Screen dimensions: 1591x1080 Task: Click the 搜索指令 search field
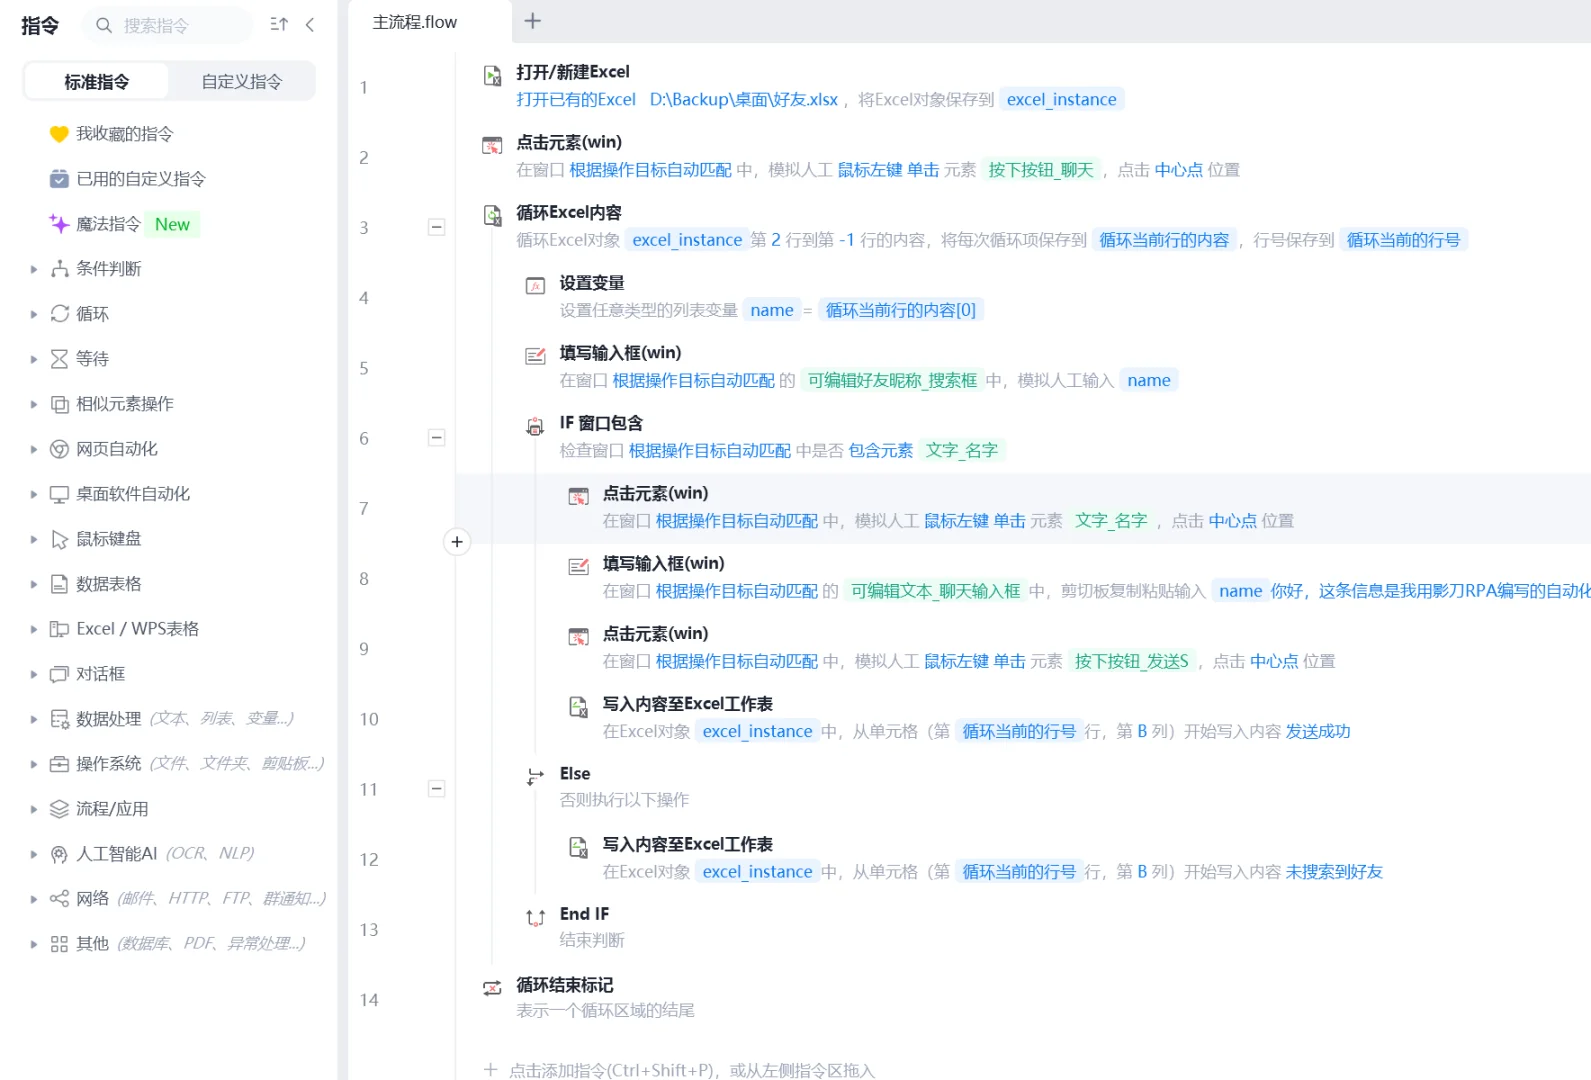[x=170, y=25]
